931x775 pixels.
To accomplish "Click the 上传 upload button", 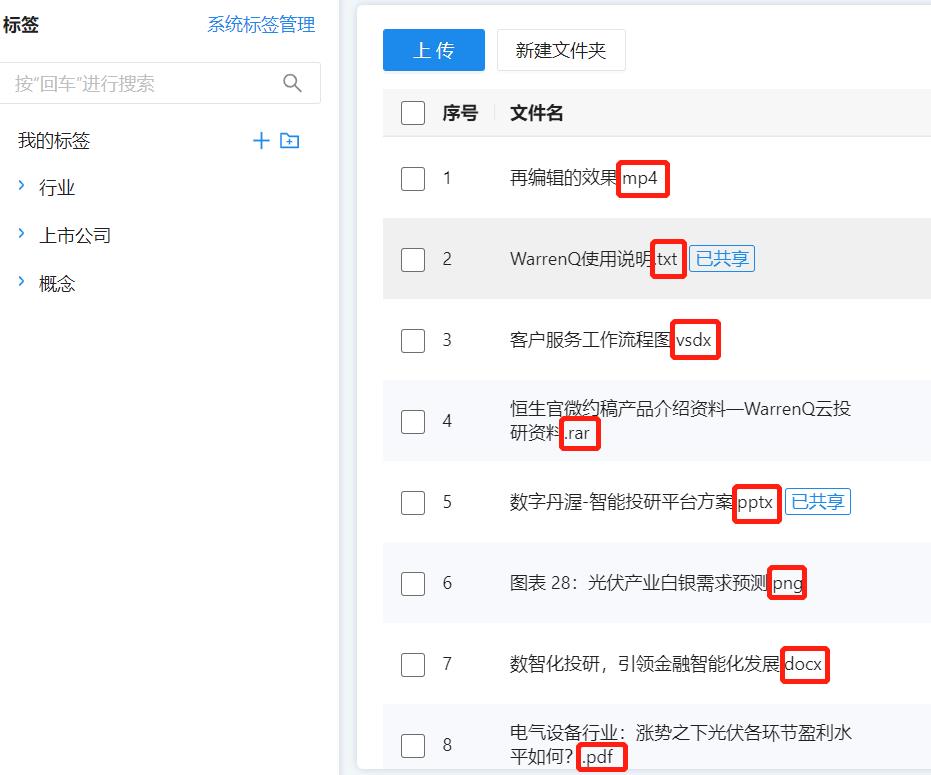I will (433, 50).
